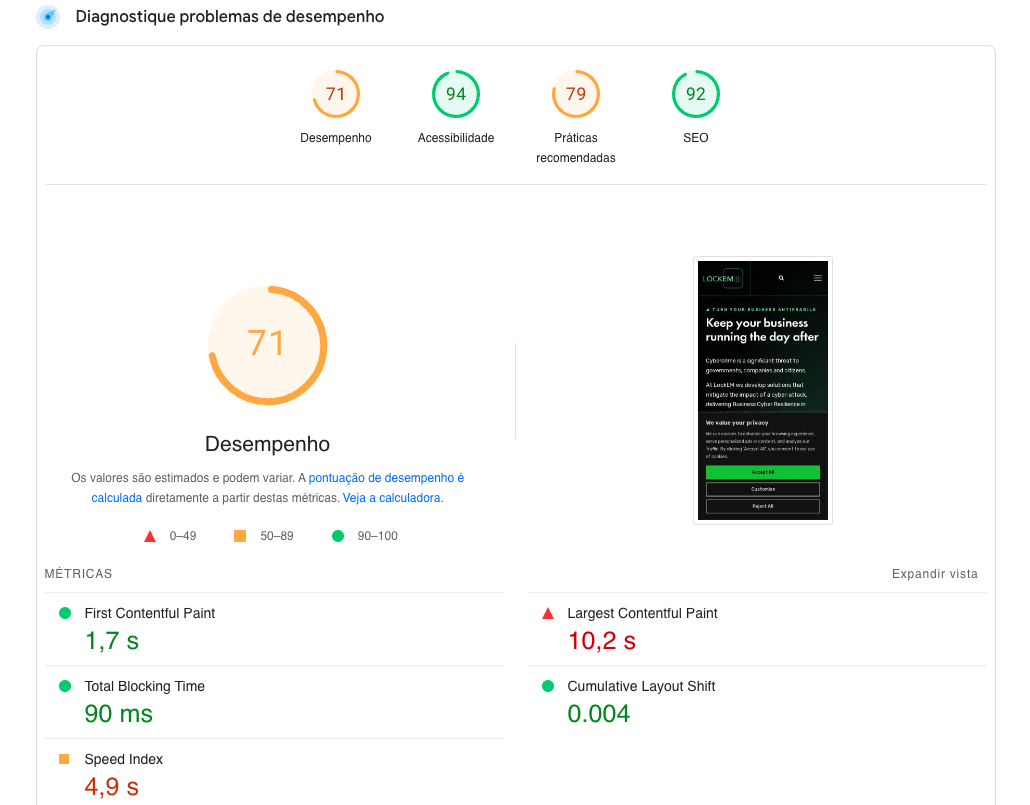Click the large Desempenho 71 gauge

pyautogui.click(x=267, y=345)
